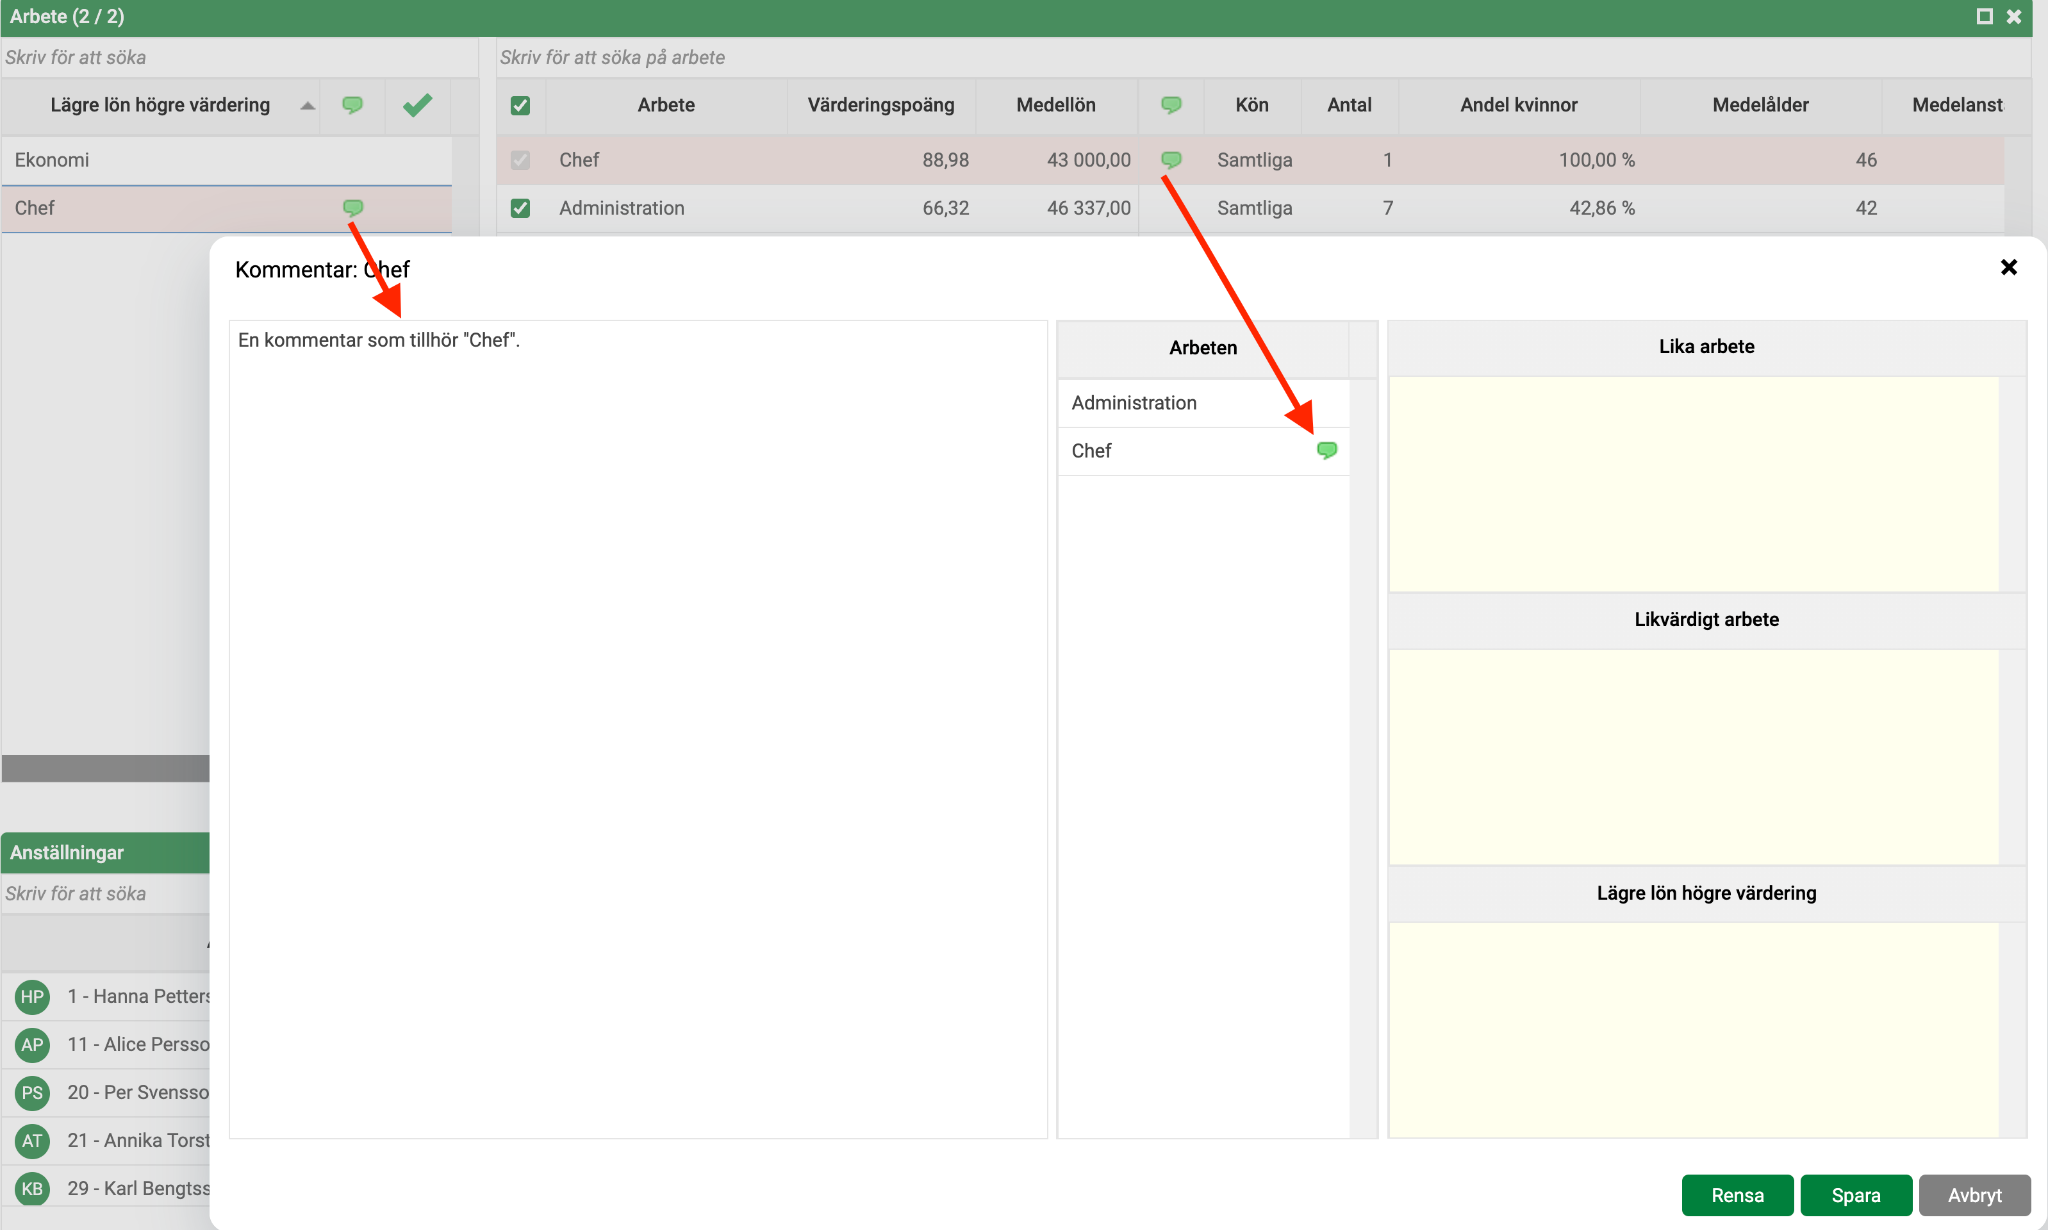The height and width of the screenshot is (1230, 2048).
Task: Select Chef in Arbeten list
Action: coord(1203,451)
